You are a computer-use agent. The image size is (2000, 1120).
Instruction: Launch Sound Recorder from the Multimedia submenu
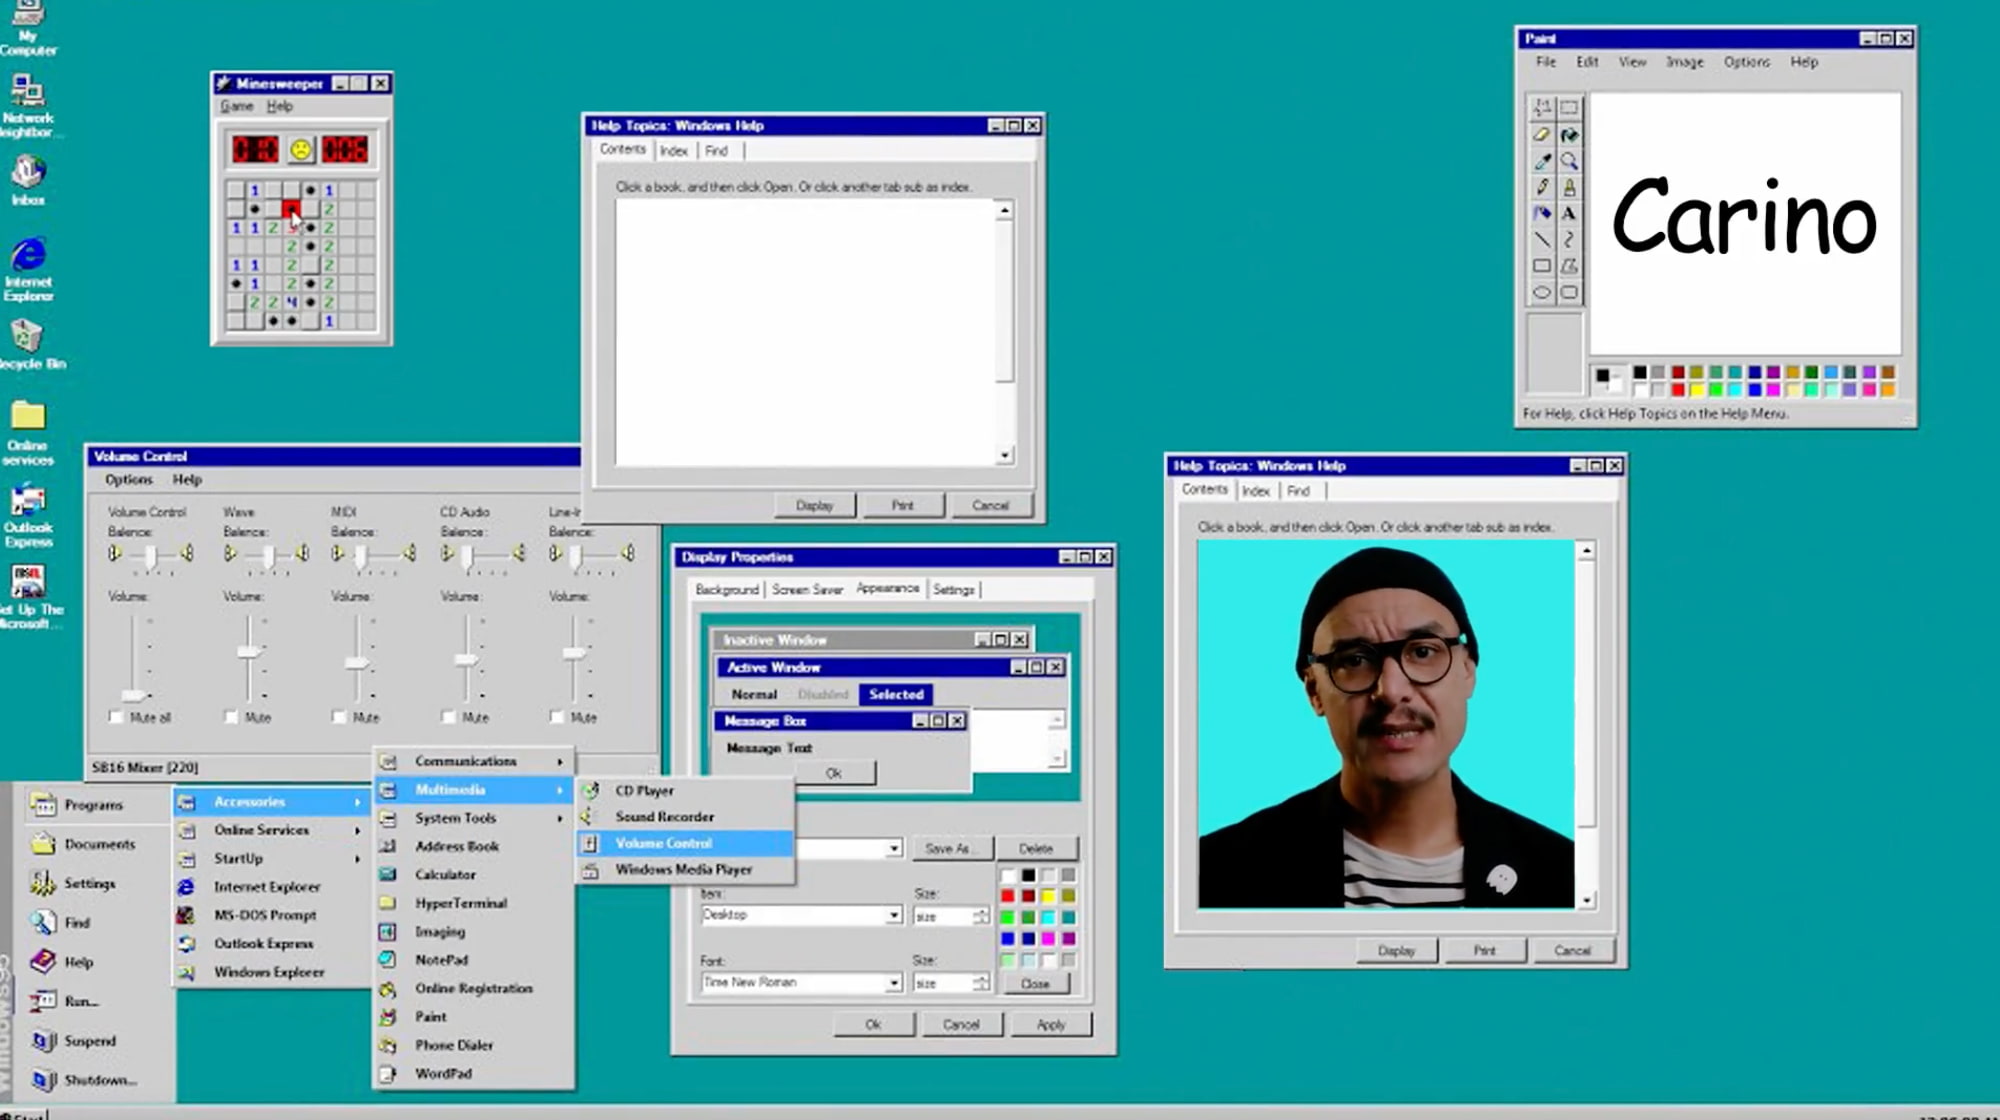[x=685, y=817]
